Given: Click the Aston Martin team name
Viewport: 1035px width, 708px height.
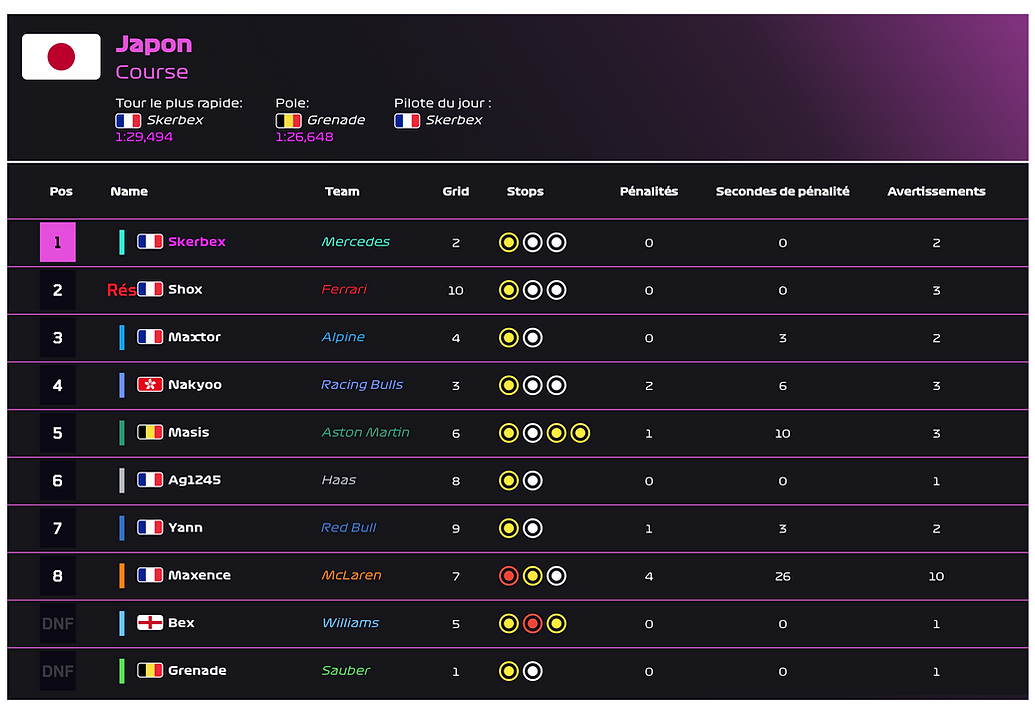Looking at the screenshot, I should (365, 432).
